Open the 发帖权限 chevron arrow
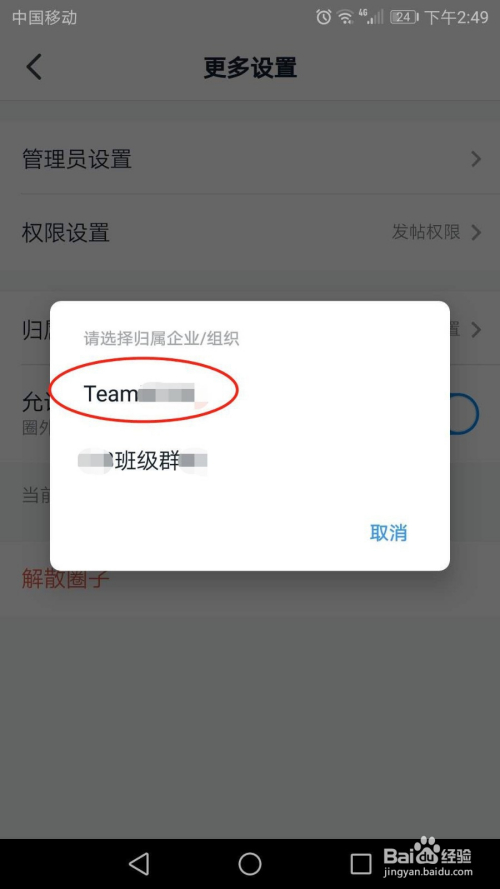The height and width of the screenshot is (889, 500). (x=476, y=232)
